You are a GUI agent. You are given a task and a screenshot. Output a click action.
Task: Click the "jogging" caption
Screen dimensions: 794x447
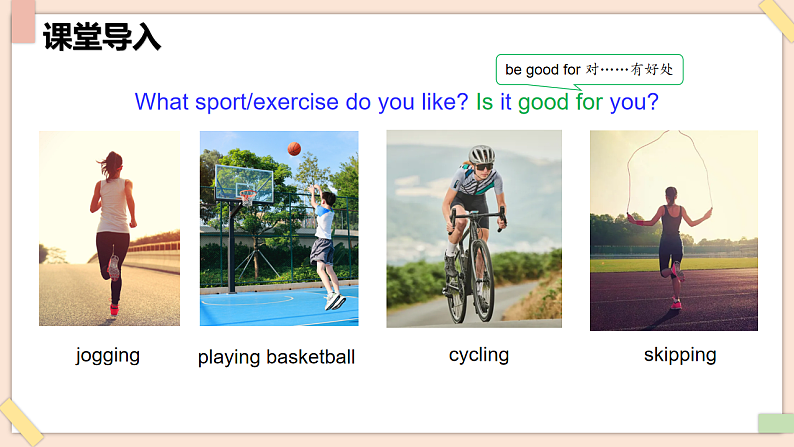click(108, 355)
